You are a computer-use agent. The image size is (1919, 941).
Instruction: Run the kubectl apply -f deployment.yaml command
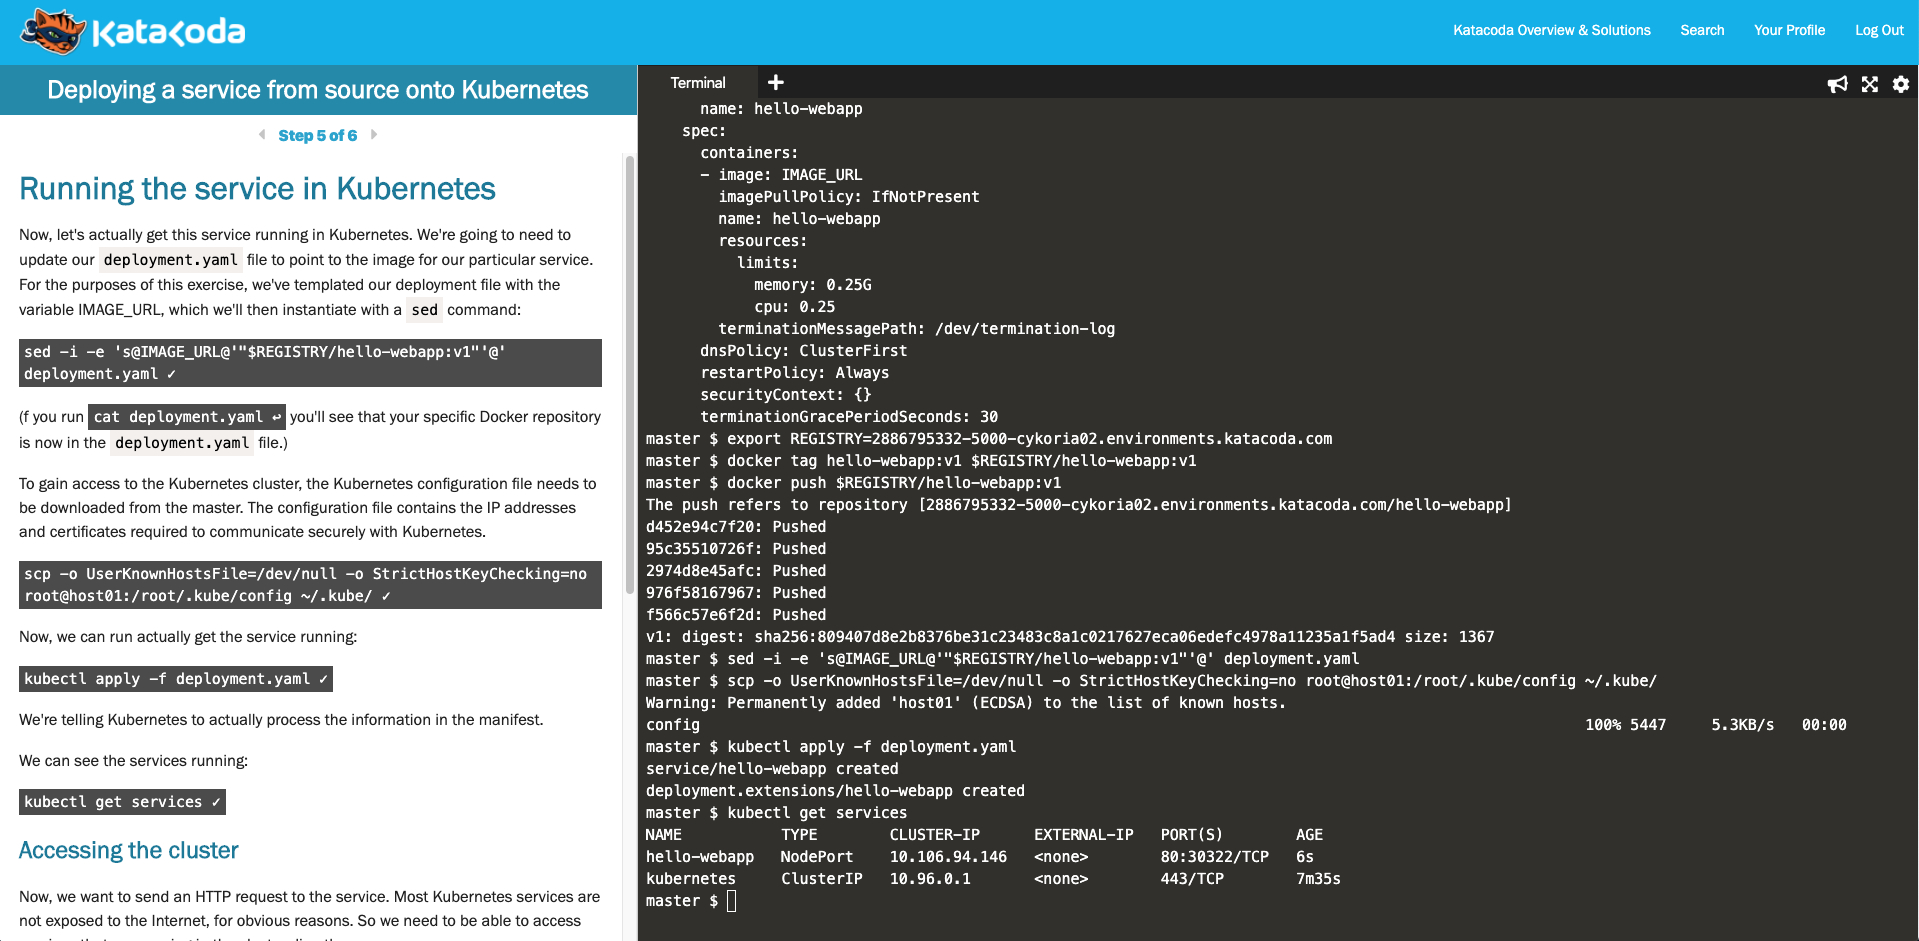click(176, 679)
